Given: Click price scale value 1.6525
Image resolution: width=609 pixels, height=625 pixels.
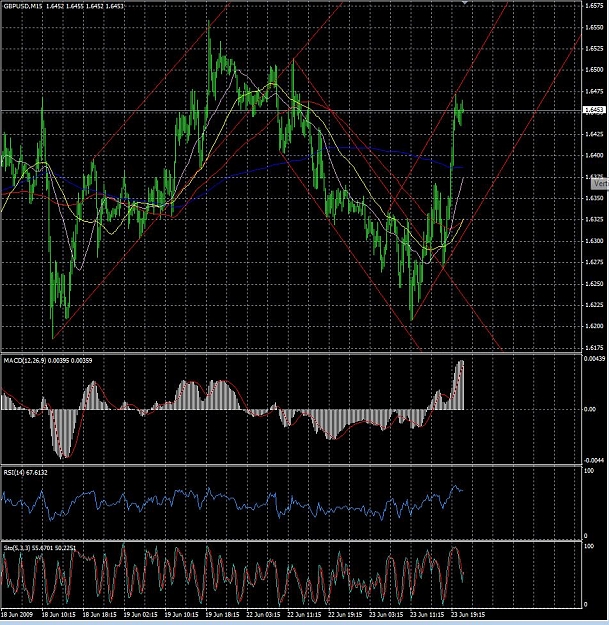Looking at the screenshot, I should [x=594, y=49].
